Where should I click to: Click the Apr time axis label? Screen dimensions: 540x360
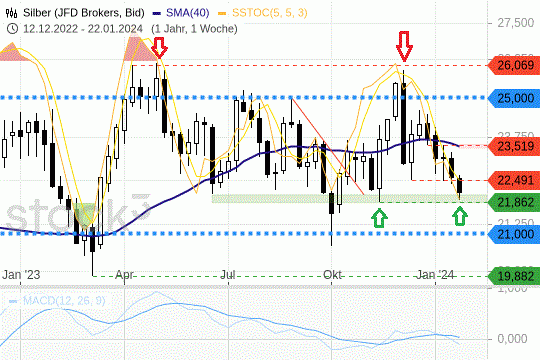(x=124, y=275)
